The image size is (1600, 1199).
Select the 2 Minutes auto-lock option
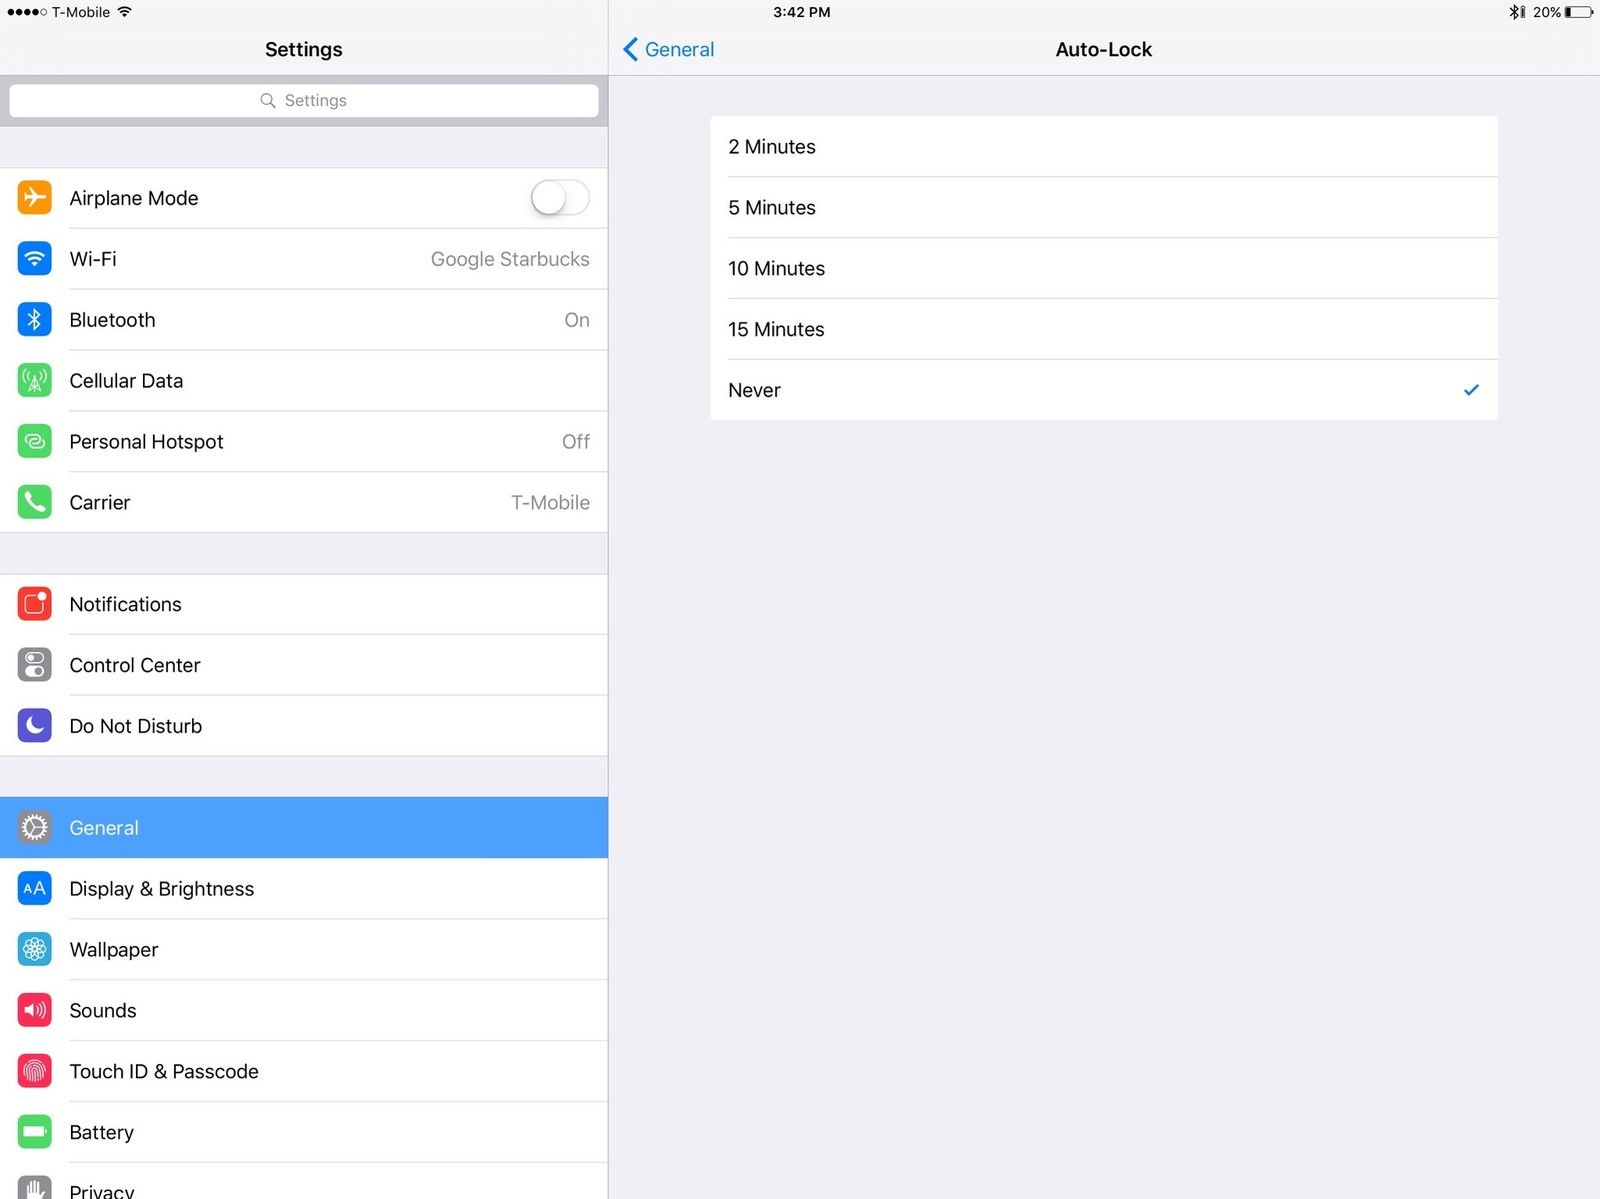click(1103, 147)
